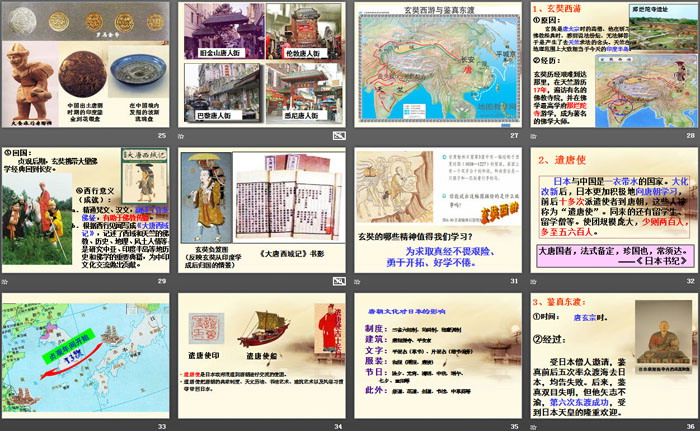
Task: Select the Chinatown gate photos slide
Action: tap(260, 64)
